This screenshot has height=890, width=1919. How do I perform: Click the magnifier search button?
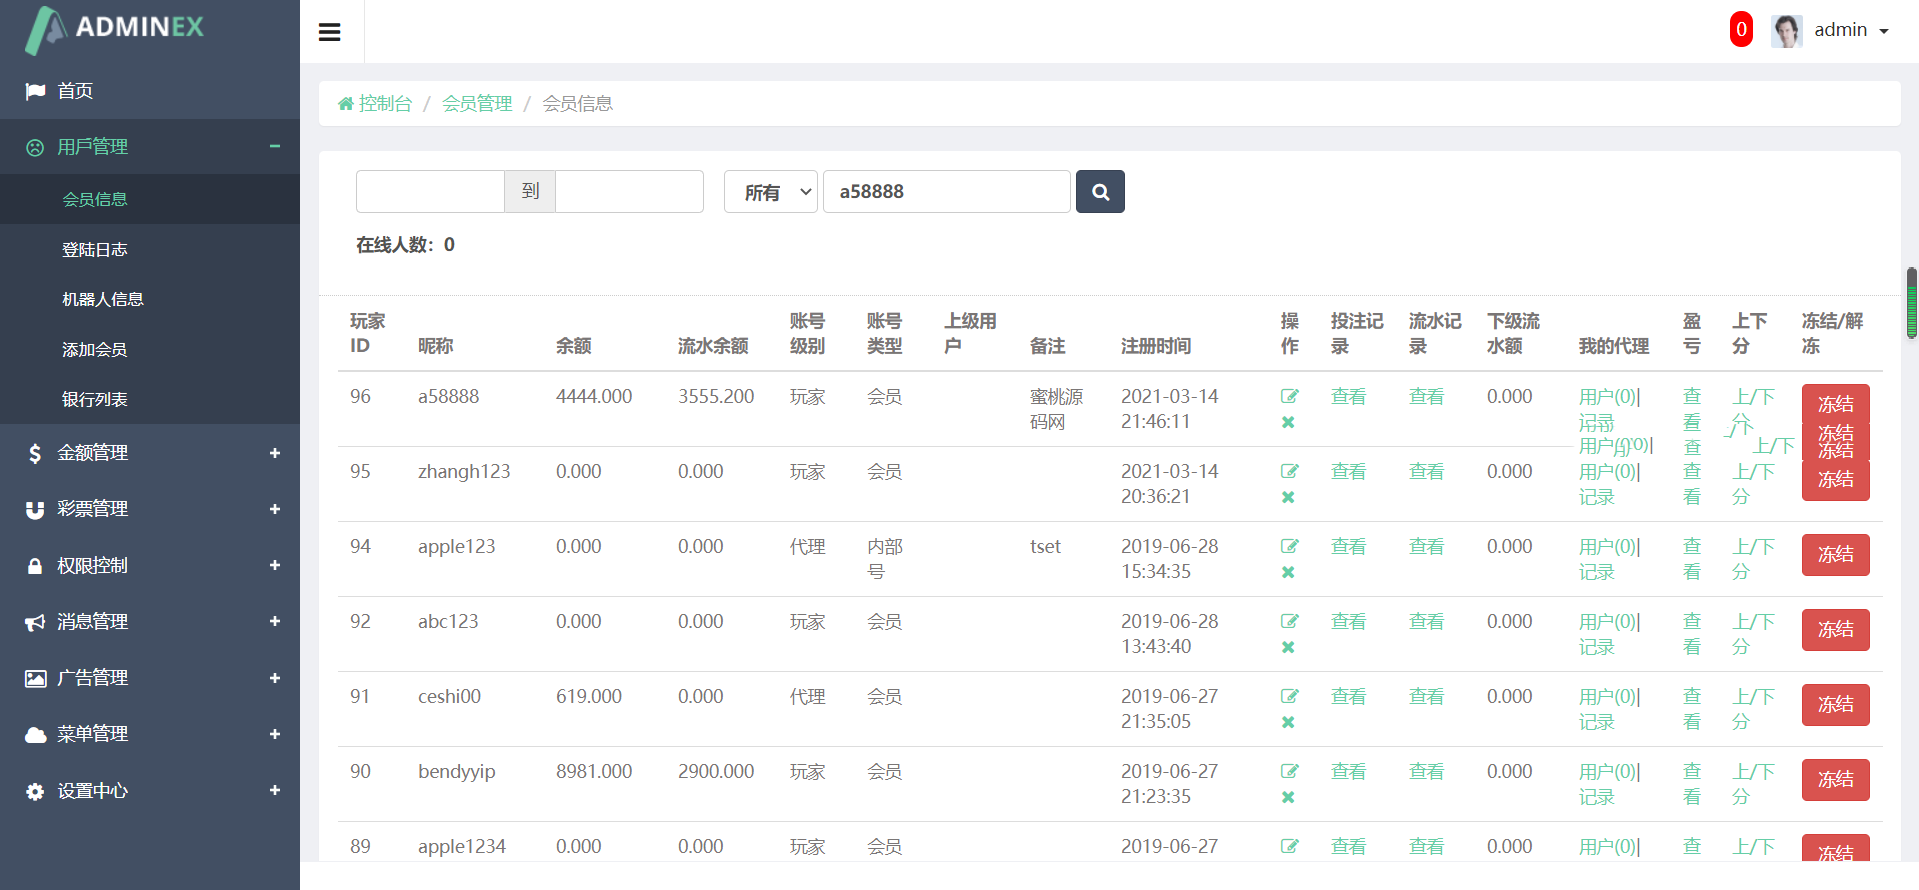[1100, 192]
